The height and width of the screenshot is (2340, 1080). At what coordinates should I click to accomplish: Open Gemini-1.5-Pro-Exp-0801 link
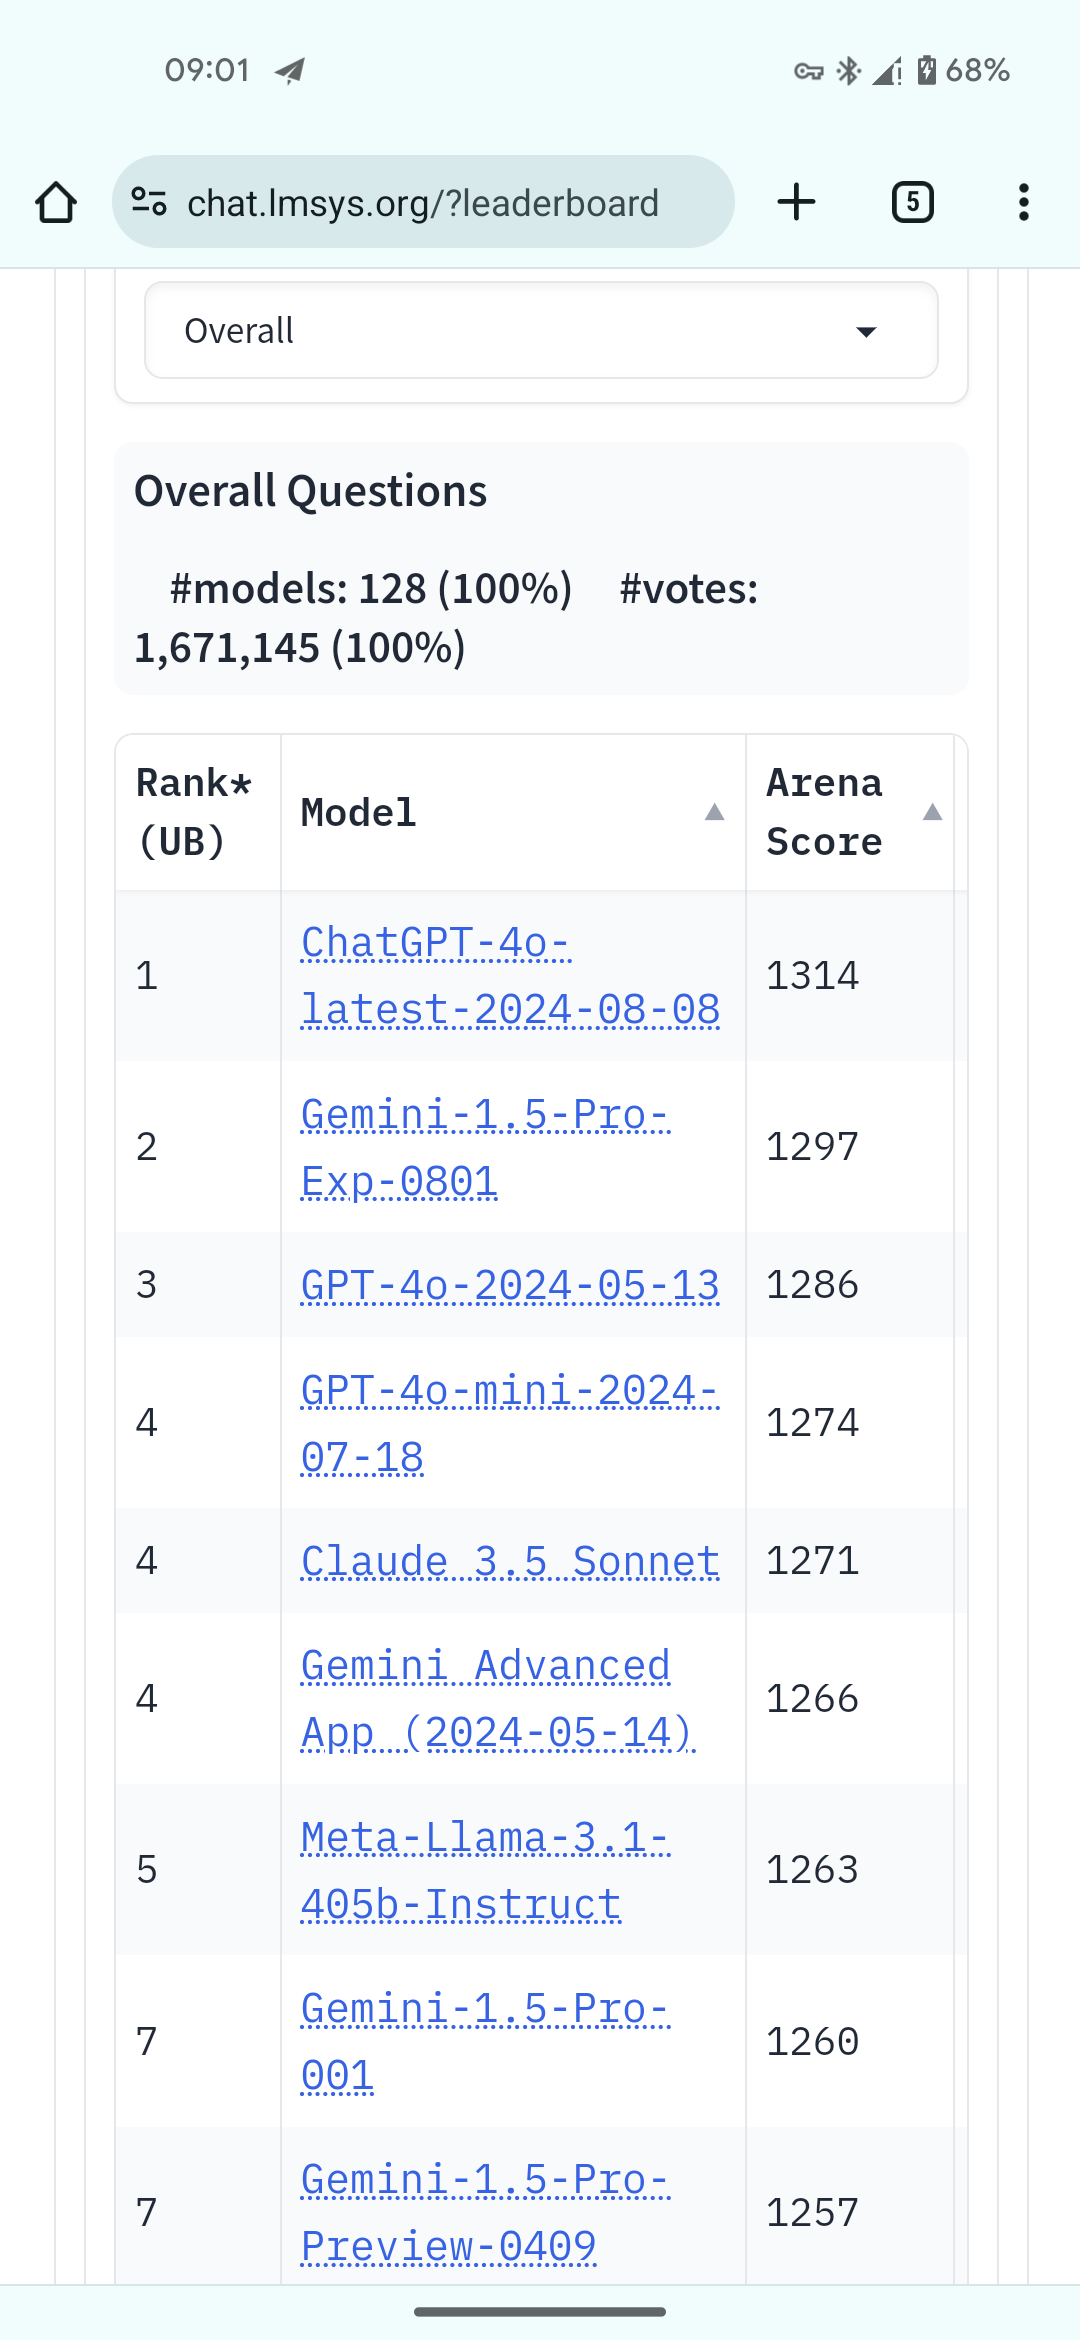coord(485,1147)
